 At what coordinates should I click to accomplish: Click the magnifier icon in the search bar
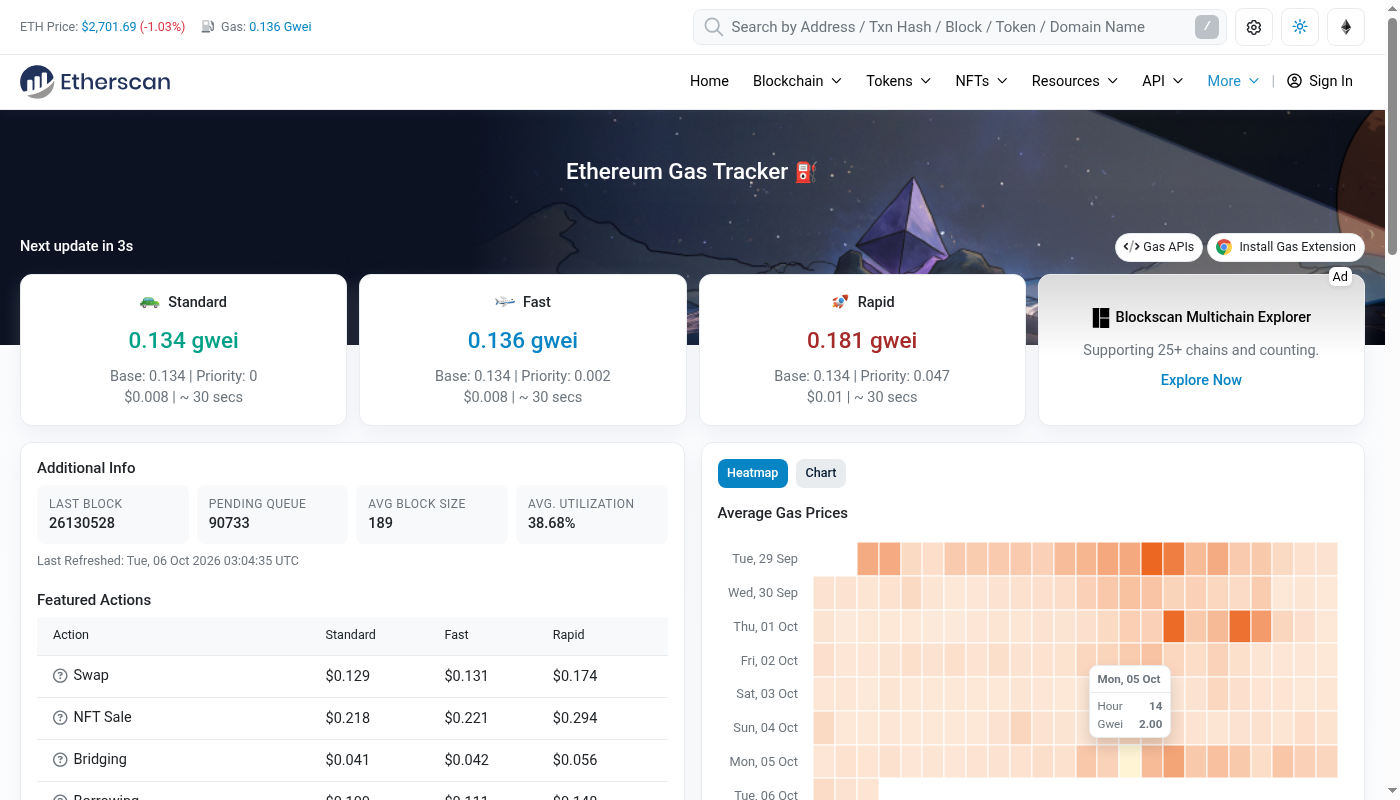coord(713,27)
